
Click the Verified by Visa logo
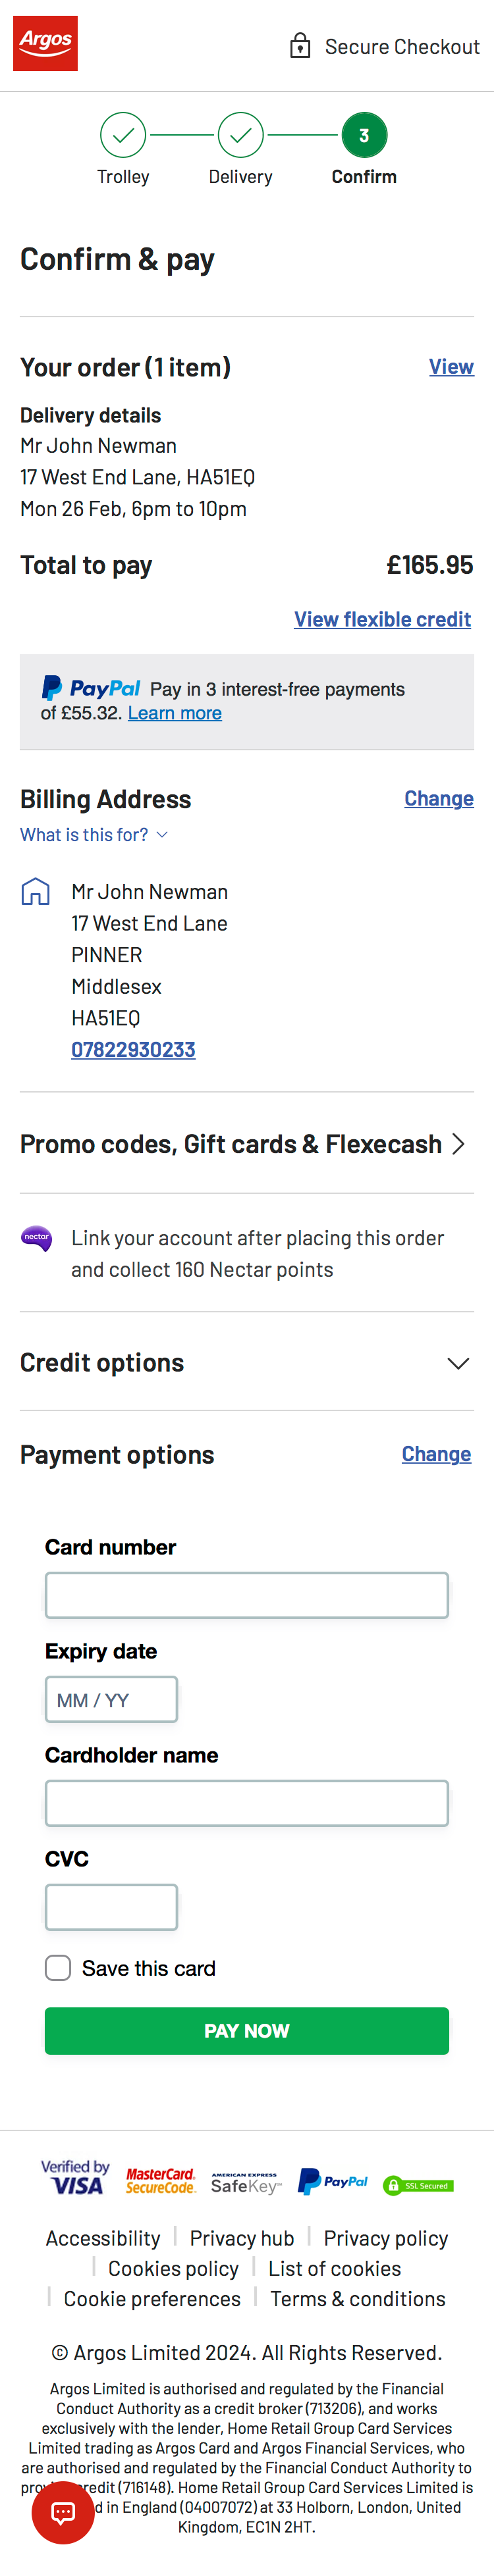point(74,2182)
